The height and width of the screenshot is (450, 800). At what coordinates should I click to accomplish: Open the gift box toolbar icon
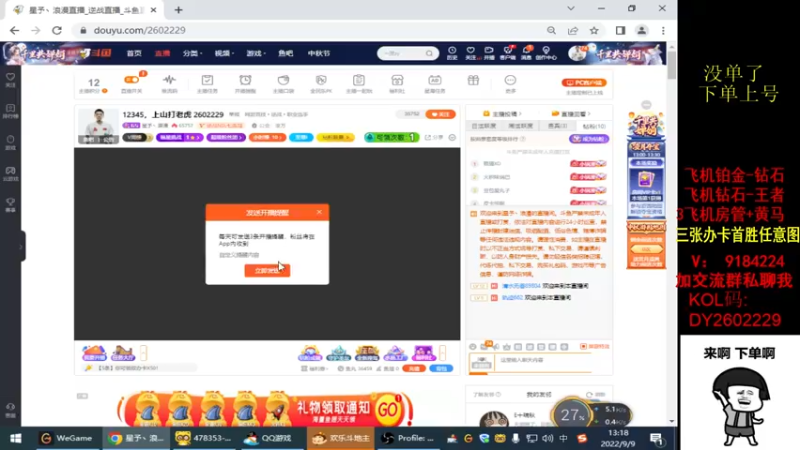[473, 80]
